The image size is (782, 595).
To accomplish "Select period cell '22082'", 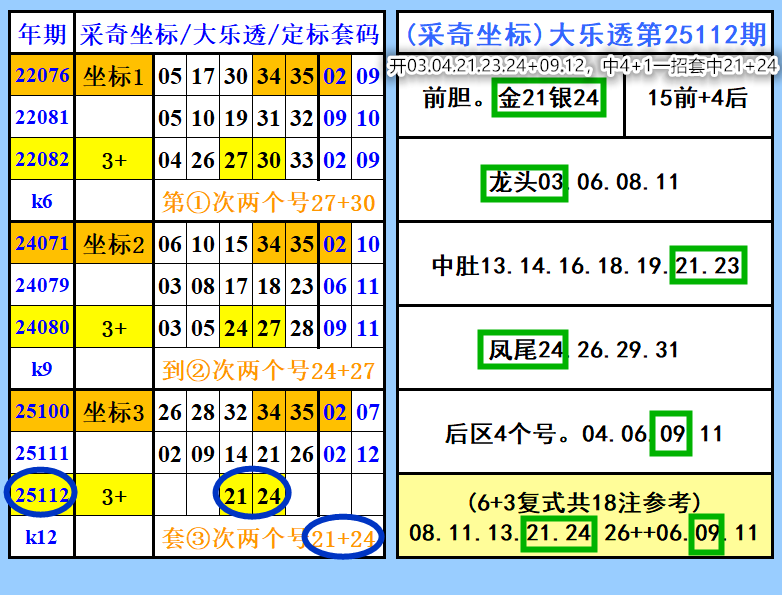I will tap(42, 159).
